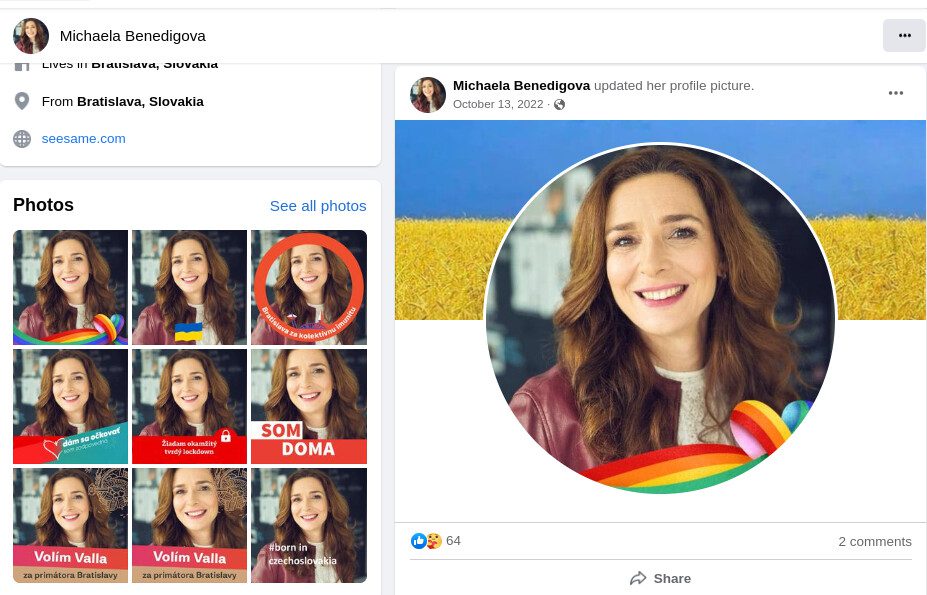
Task: Click the like reaction icon under the post
Action: (x=419, y=541)
